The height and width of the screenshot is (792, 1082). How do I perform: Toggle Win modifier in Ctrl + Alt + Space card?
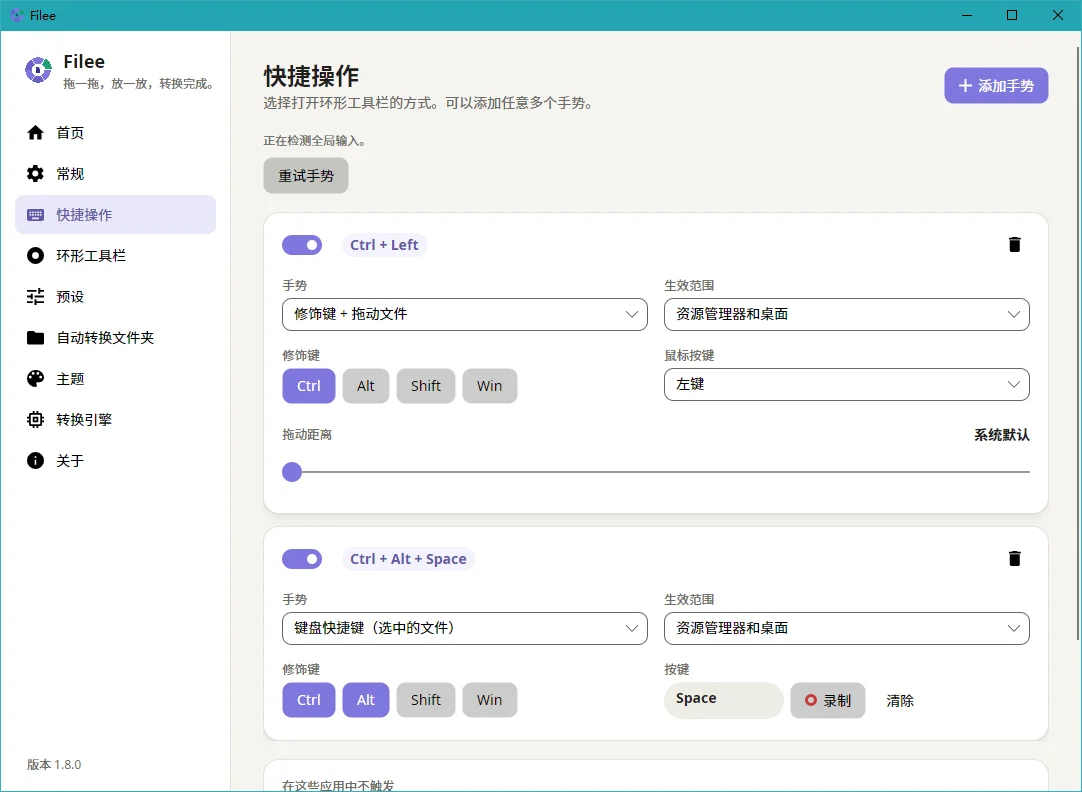(489, 700)
